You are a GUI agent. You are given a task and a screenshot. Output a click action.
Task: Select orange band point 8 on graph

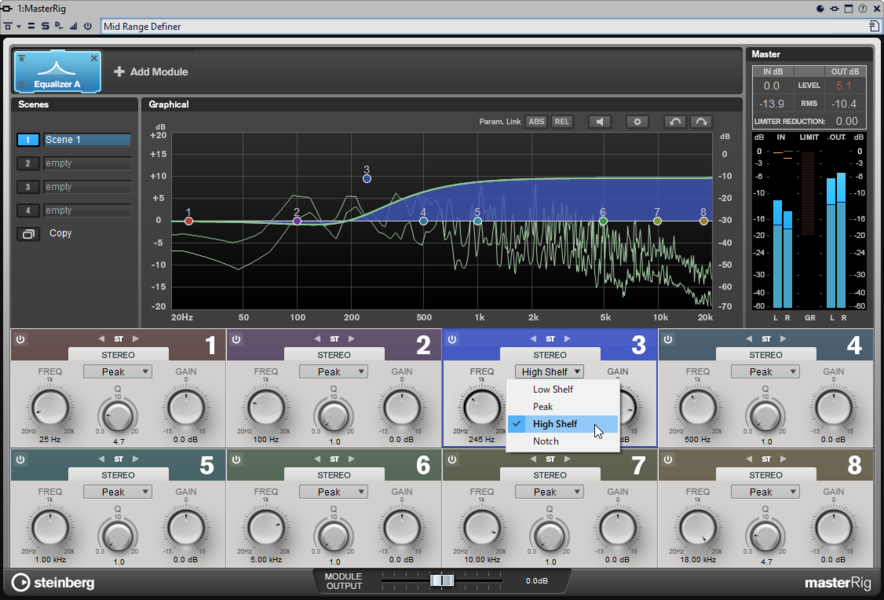click(704, 221)
